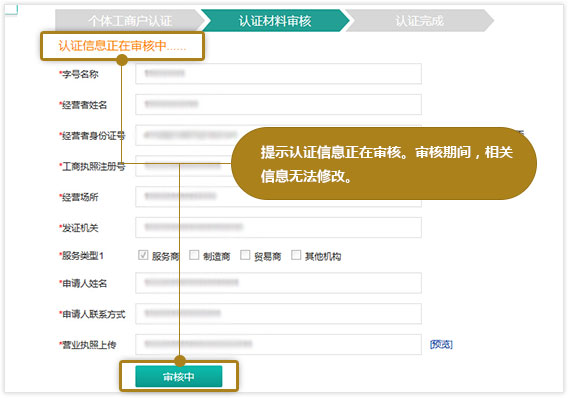Click the 认证信息正在审核中 status text
This screenshot has width=569, height=398.
122,46
